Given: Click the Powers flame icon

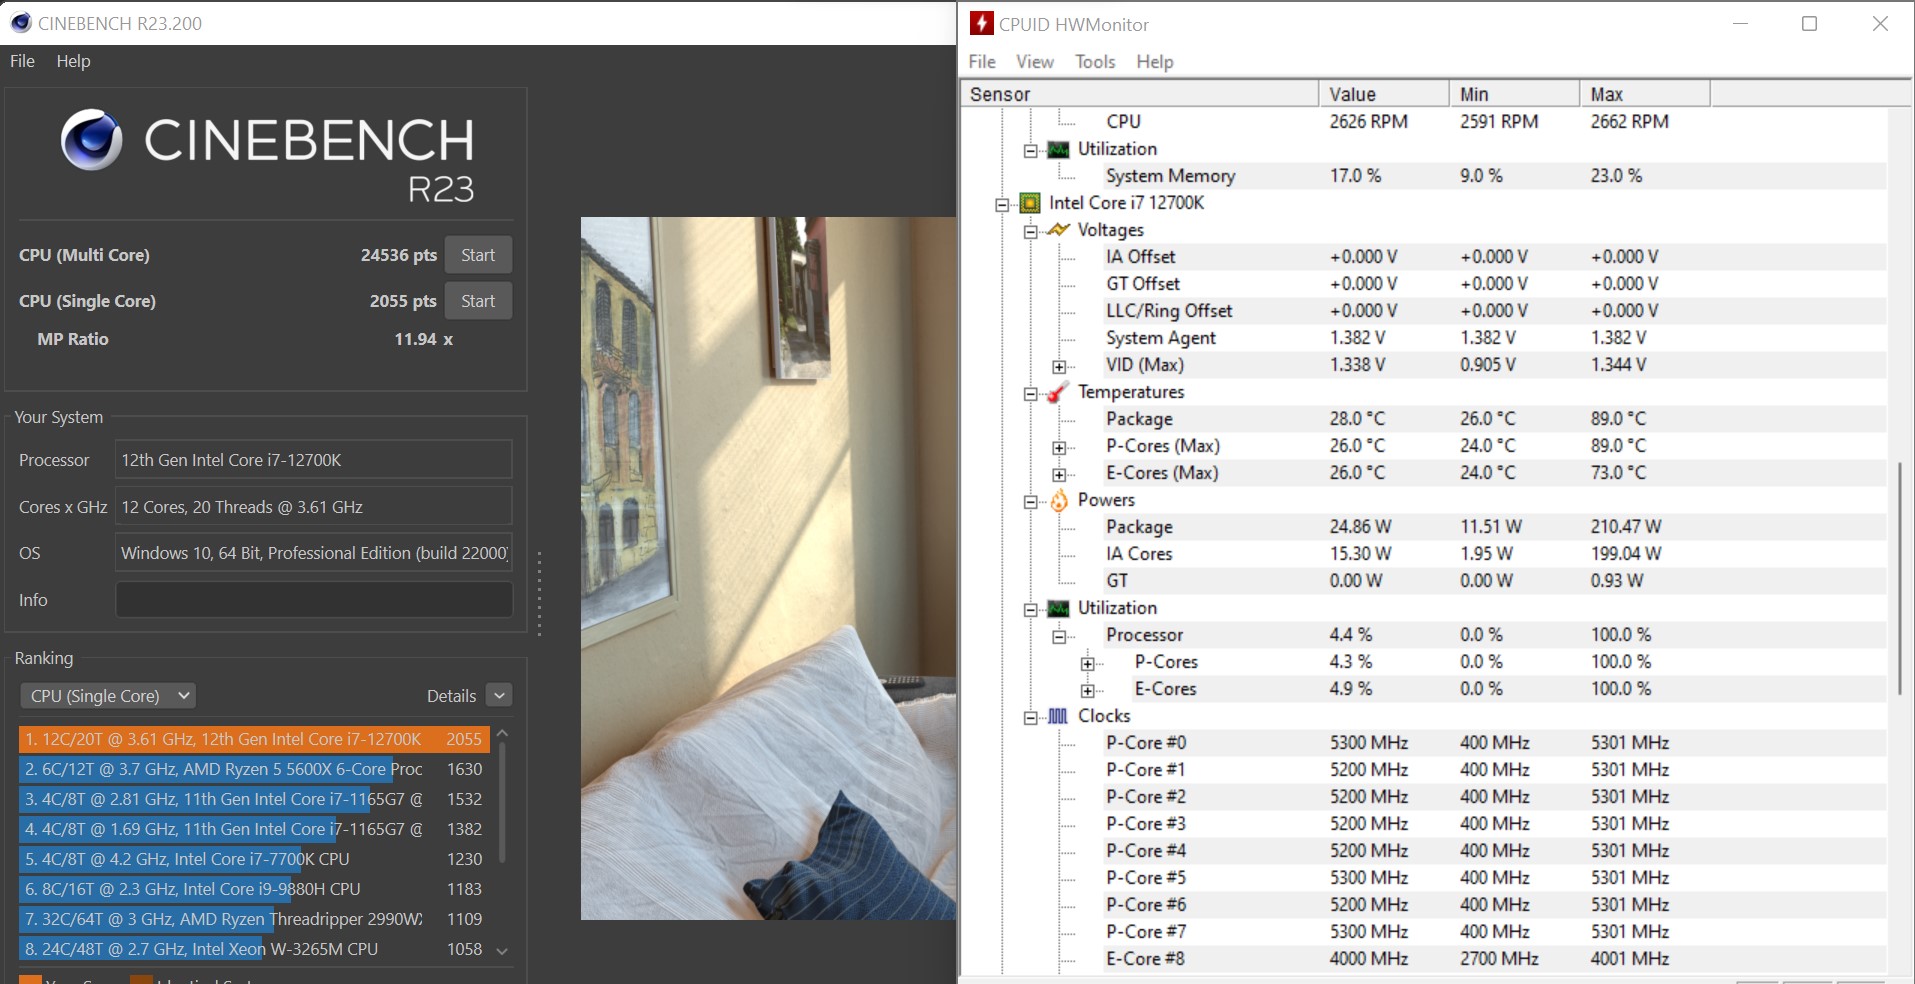Looking at the screenshot, I should click(1058, 500).
